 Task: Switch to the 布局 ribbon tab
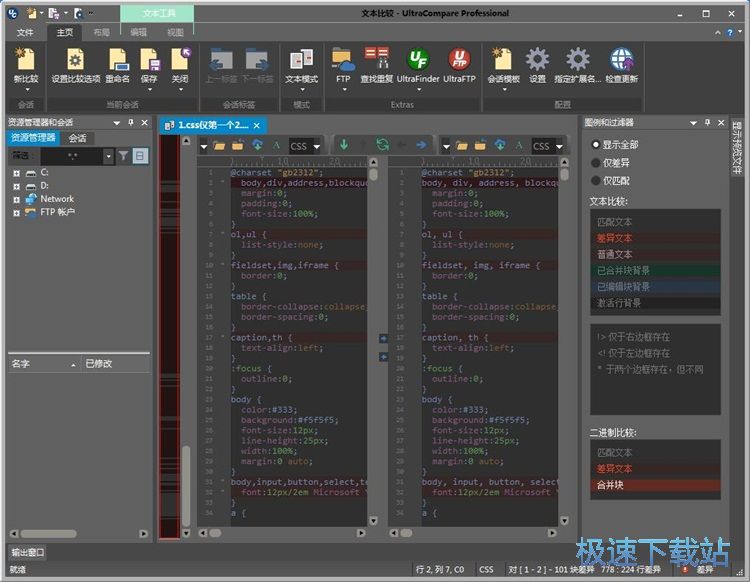pyautogui.click(x=102, y=32)
